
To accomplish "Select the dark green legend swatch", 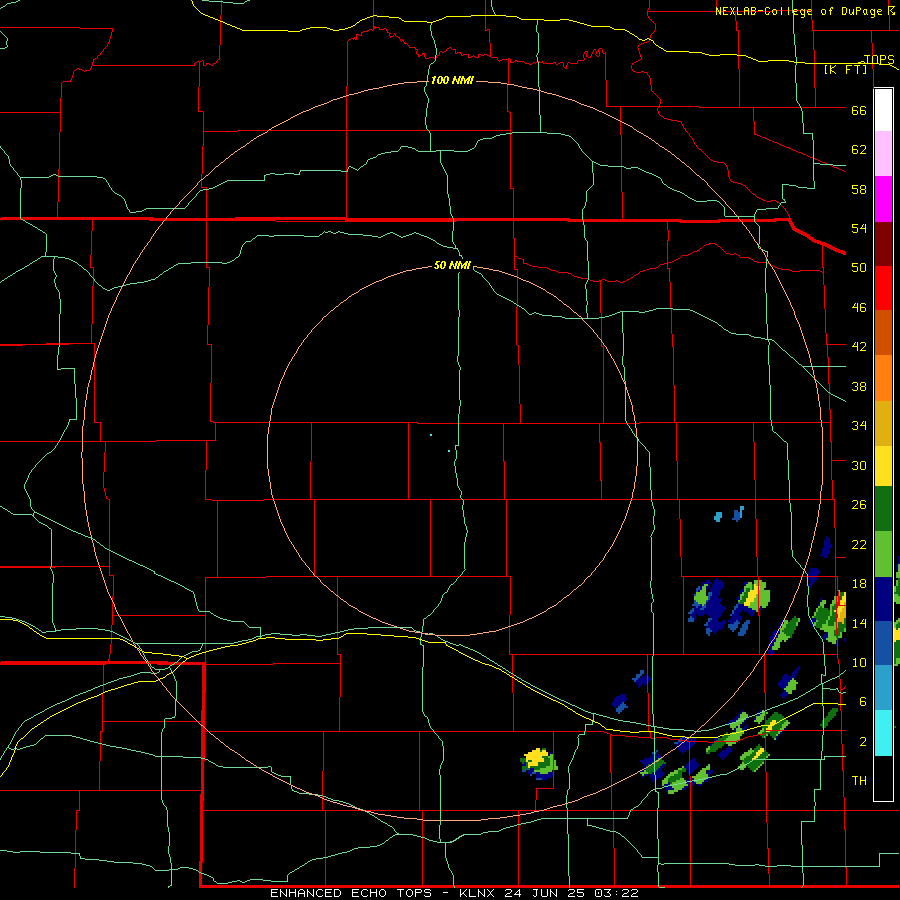I will (x=883, y=509).
